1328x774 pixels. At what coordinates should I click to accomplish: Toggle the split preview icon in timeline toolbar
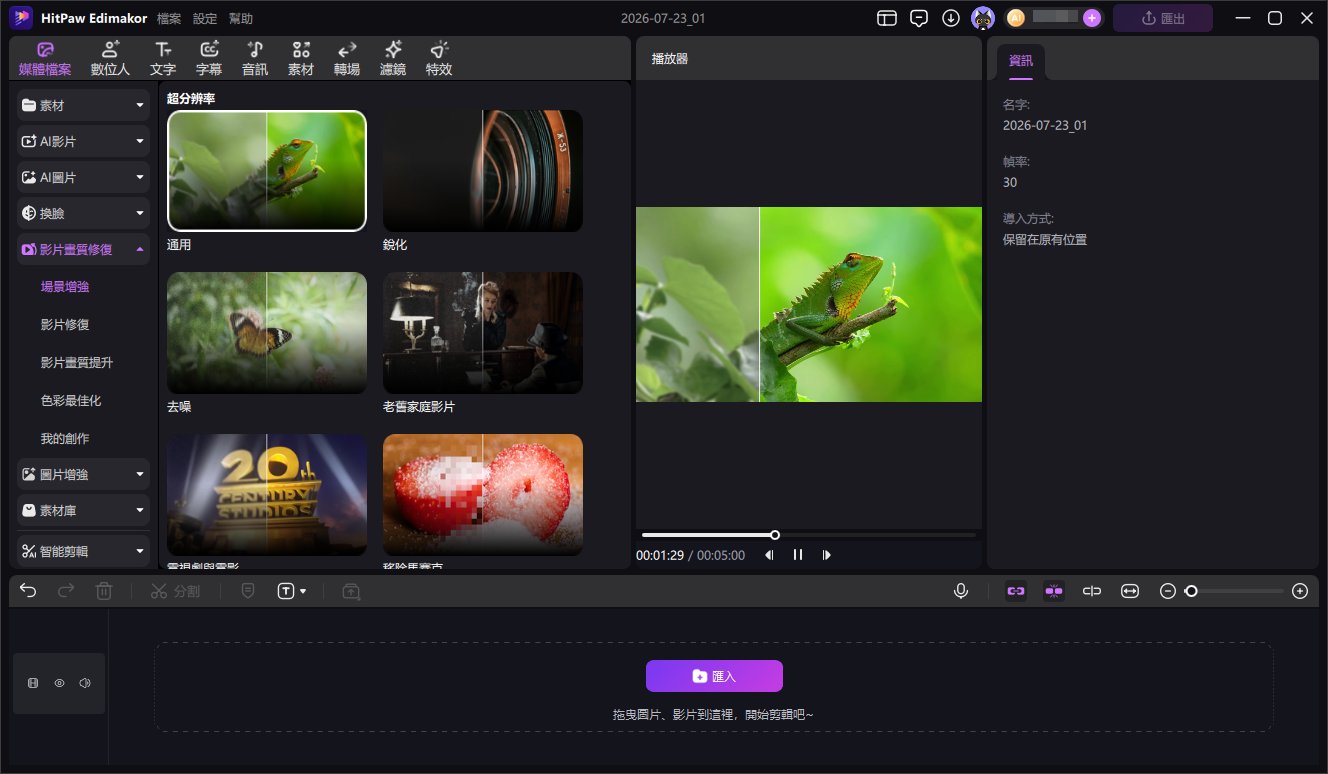[1092, 591]
